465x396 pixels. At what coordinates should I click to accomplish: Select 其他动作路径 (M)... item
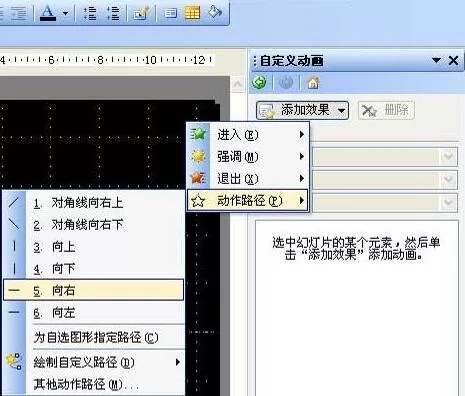[x=94, y=384]
